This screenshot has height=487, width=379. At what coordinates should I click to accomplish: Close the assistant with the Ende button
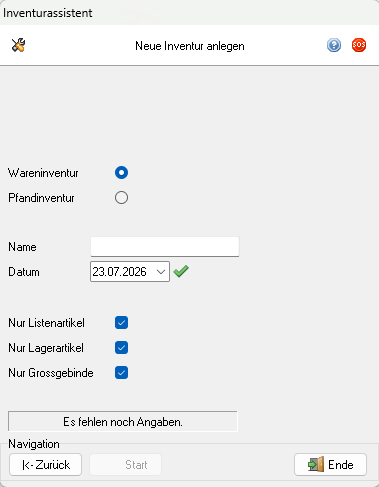coord(330,465)
